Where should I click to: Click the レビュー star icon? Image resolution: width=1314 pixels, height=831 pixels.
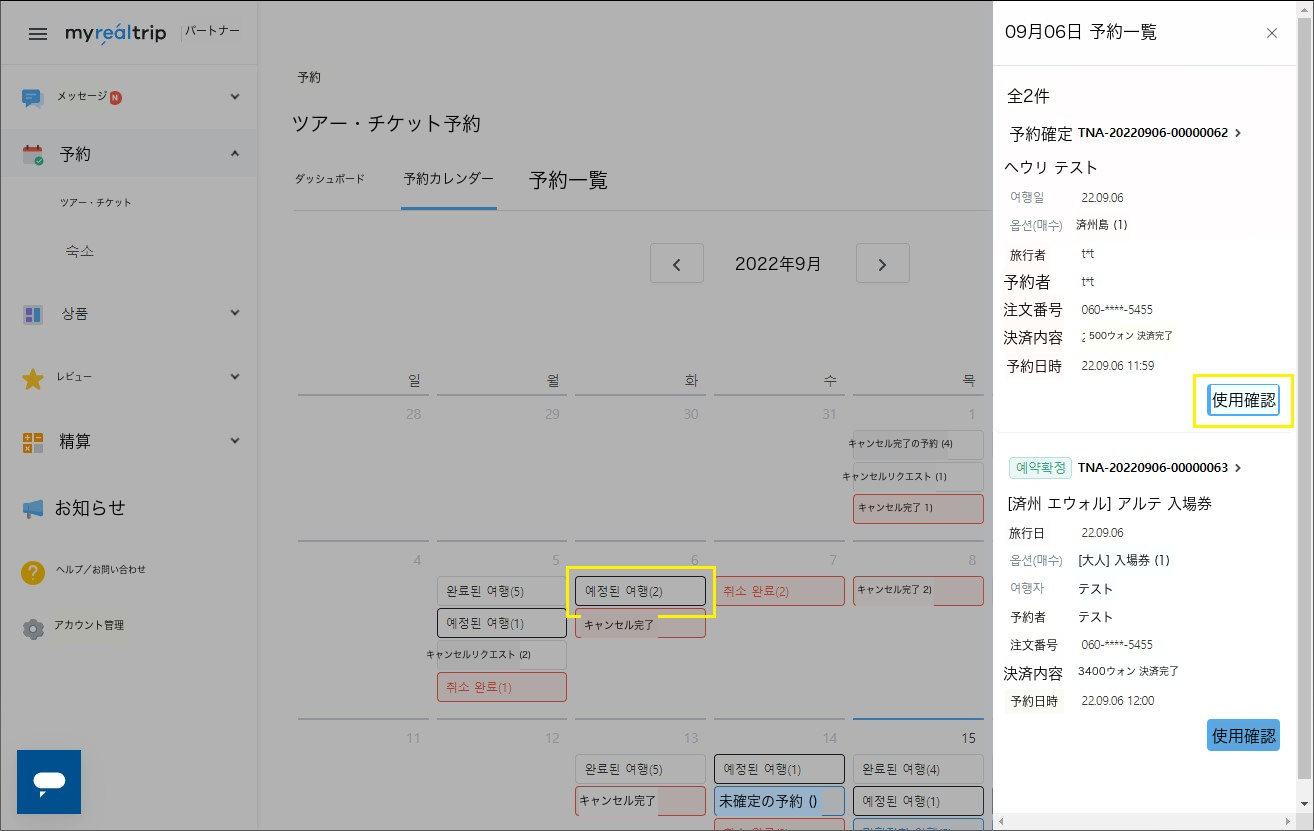pyautogui.click(x=33, y=378)
